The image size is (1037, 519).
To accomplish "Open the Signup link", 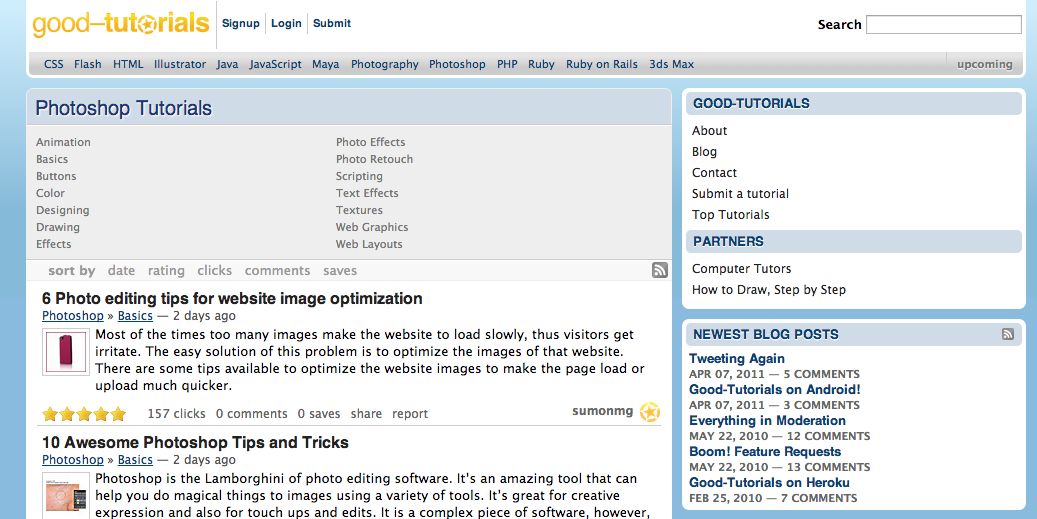I will [x=241, y=23].
